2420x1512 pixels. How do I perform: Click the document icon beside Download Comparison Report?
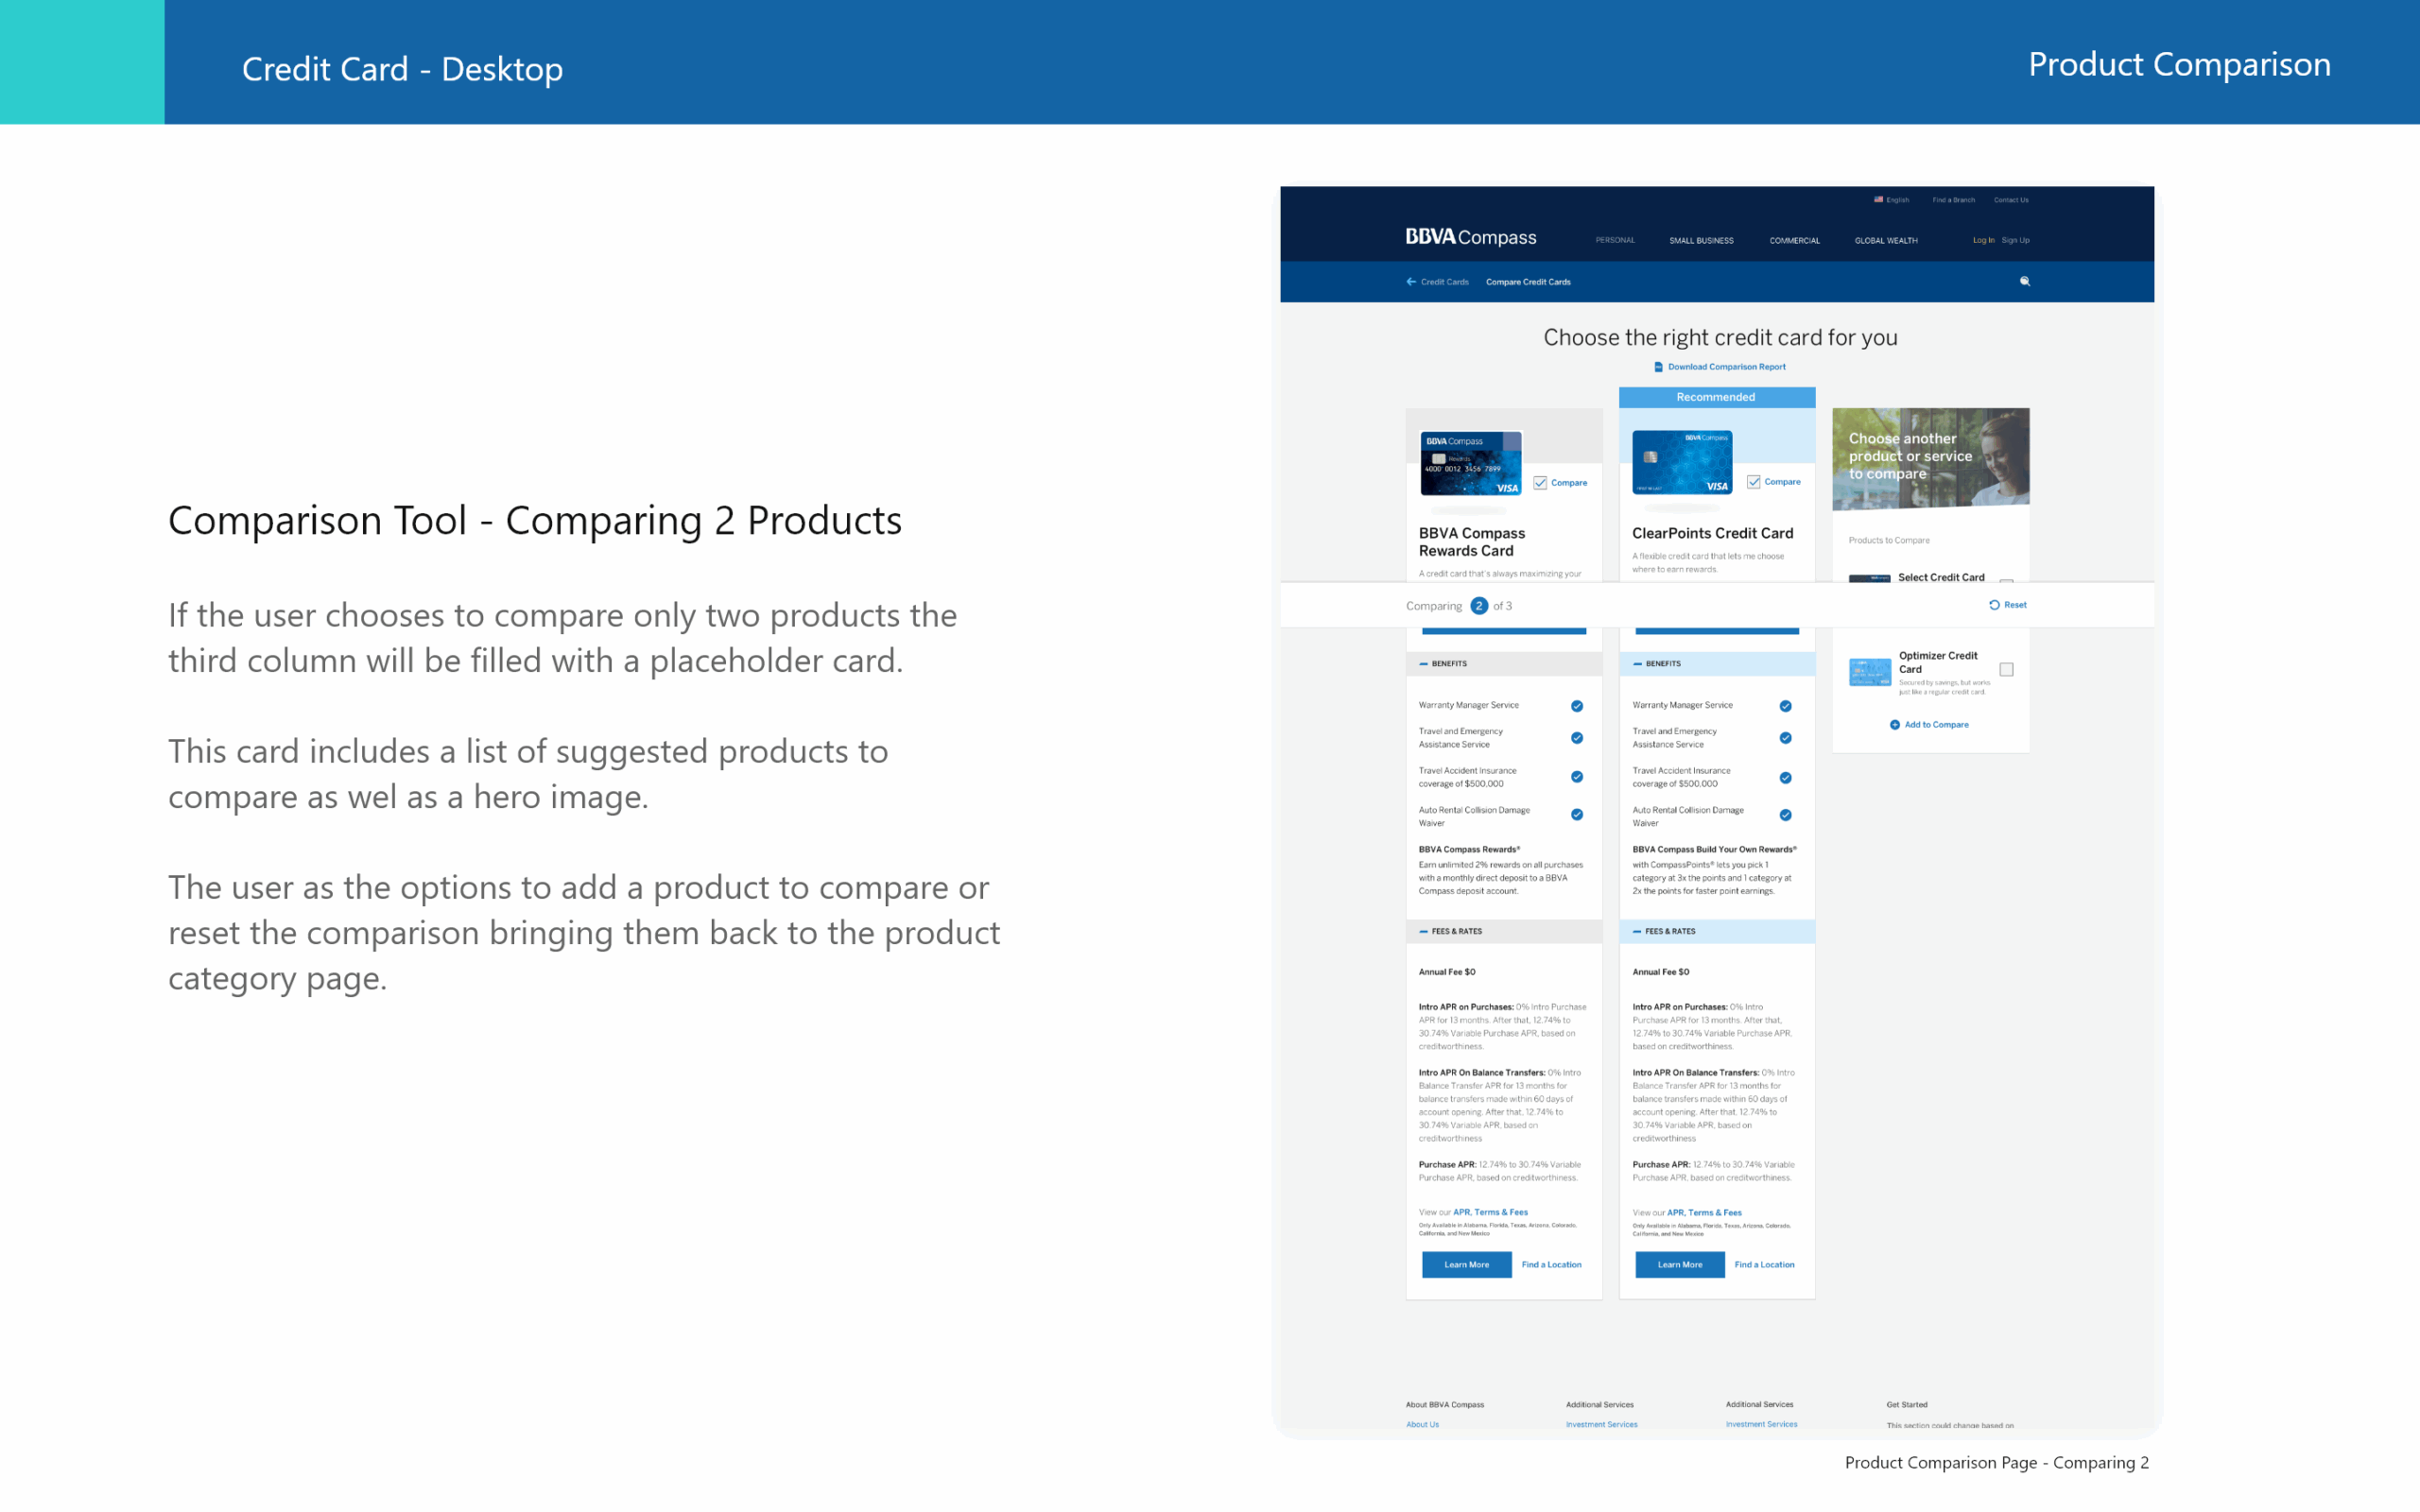click(1658, 367)
